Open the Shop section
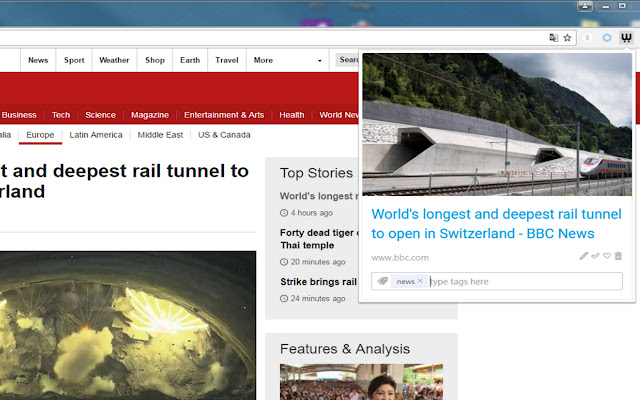This screenshot has width=640, height=400. click(155, 60)
